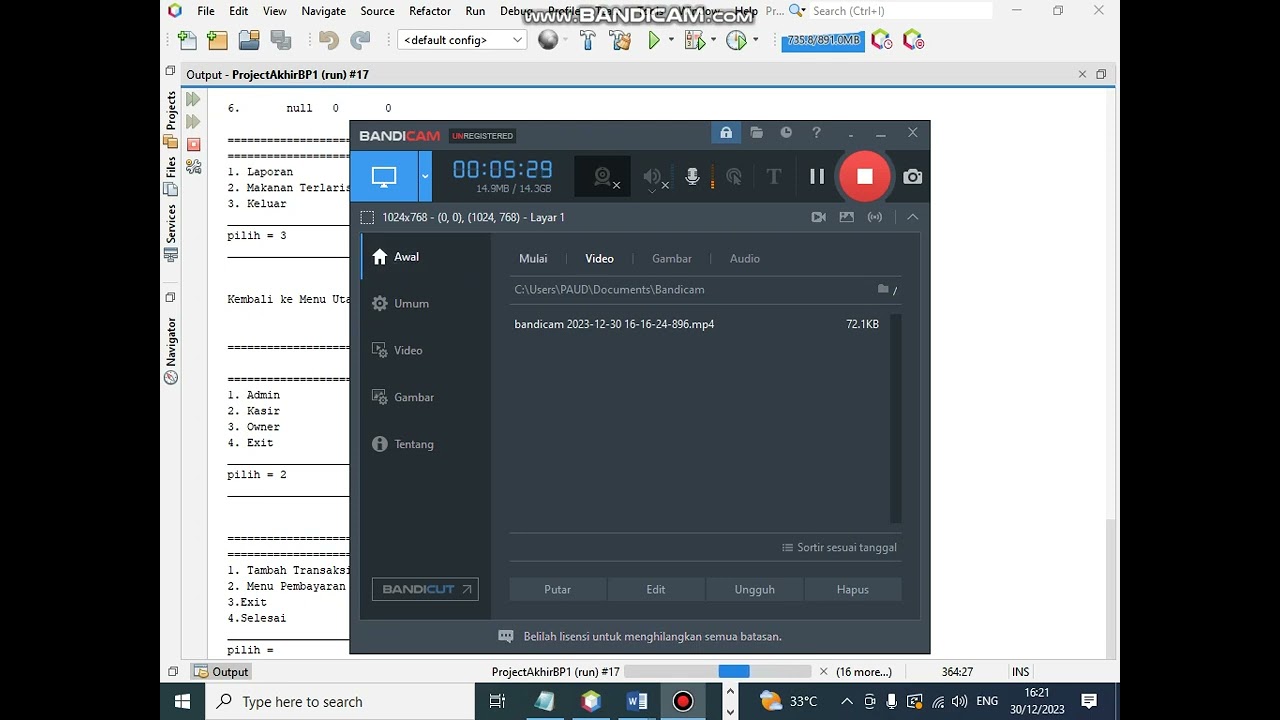Click the Clean and Build broom icon

(x=620, y=40)
